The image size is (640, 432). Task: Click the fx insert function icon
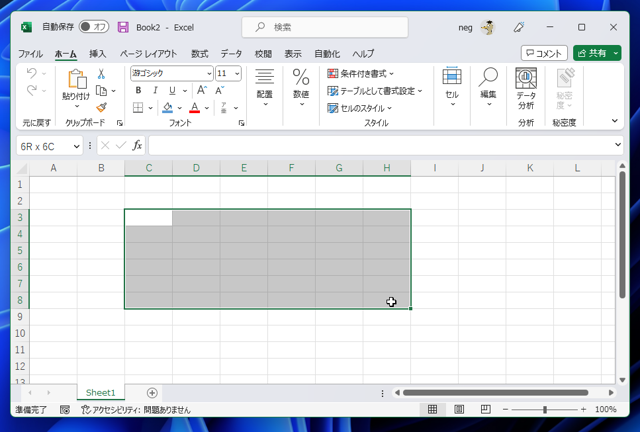(x=137, y=145)
